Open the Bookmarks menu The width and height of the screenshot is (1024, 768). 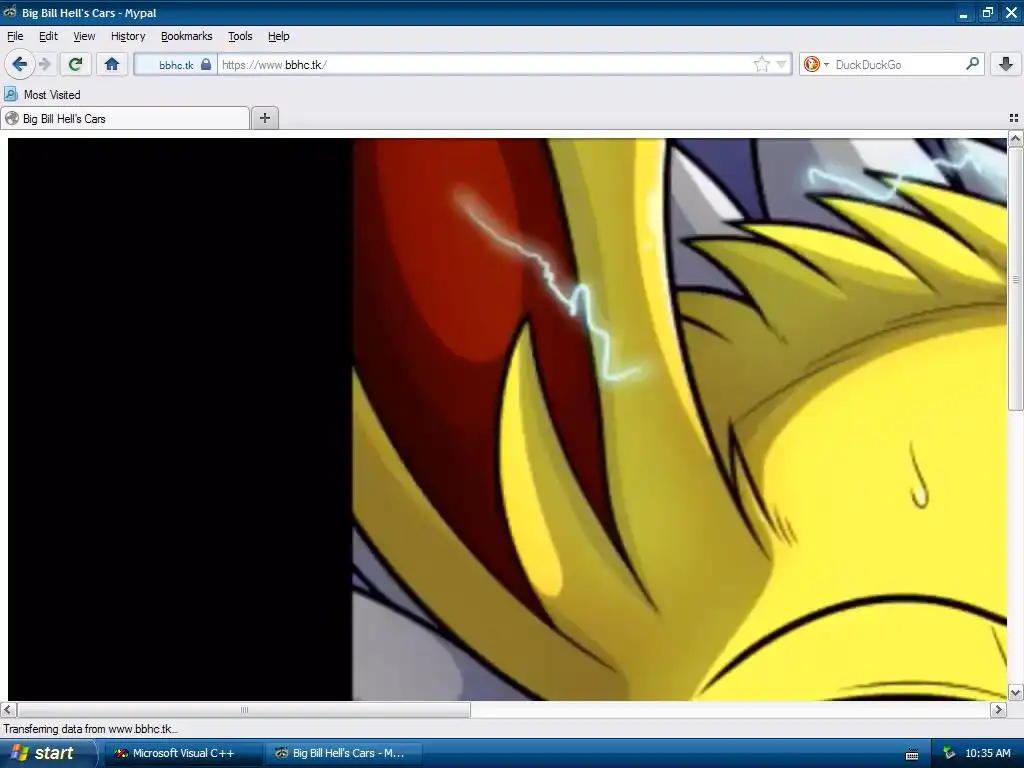187,36
